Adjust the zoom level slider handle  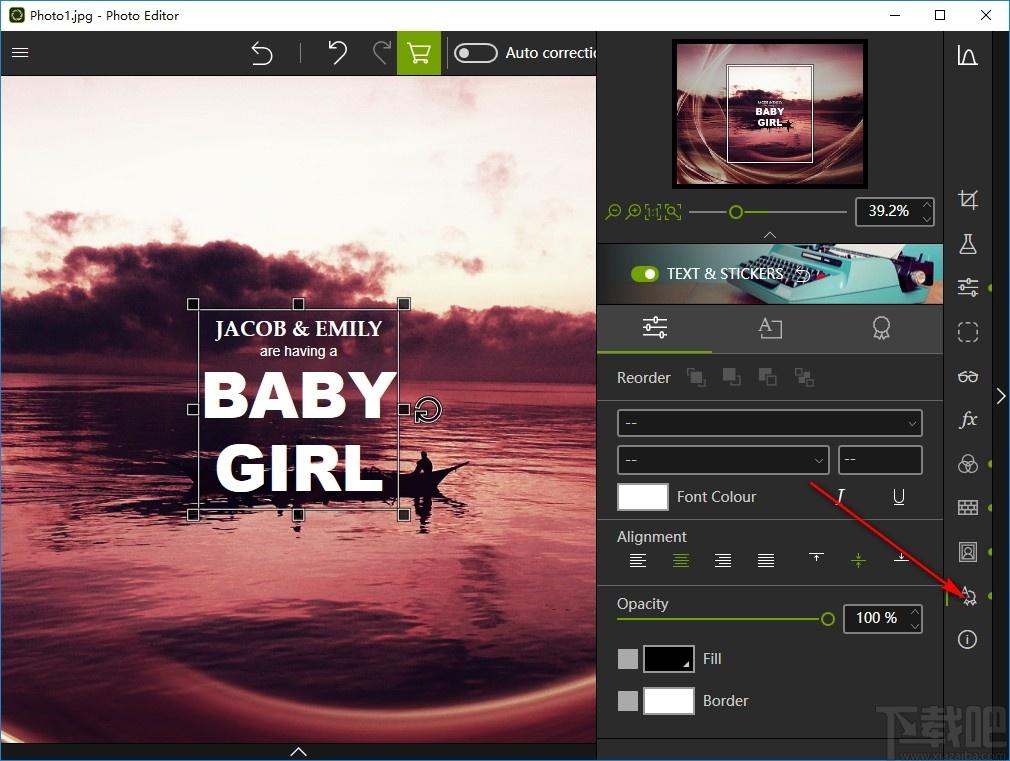[736, 212]
